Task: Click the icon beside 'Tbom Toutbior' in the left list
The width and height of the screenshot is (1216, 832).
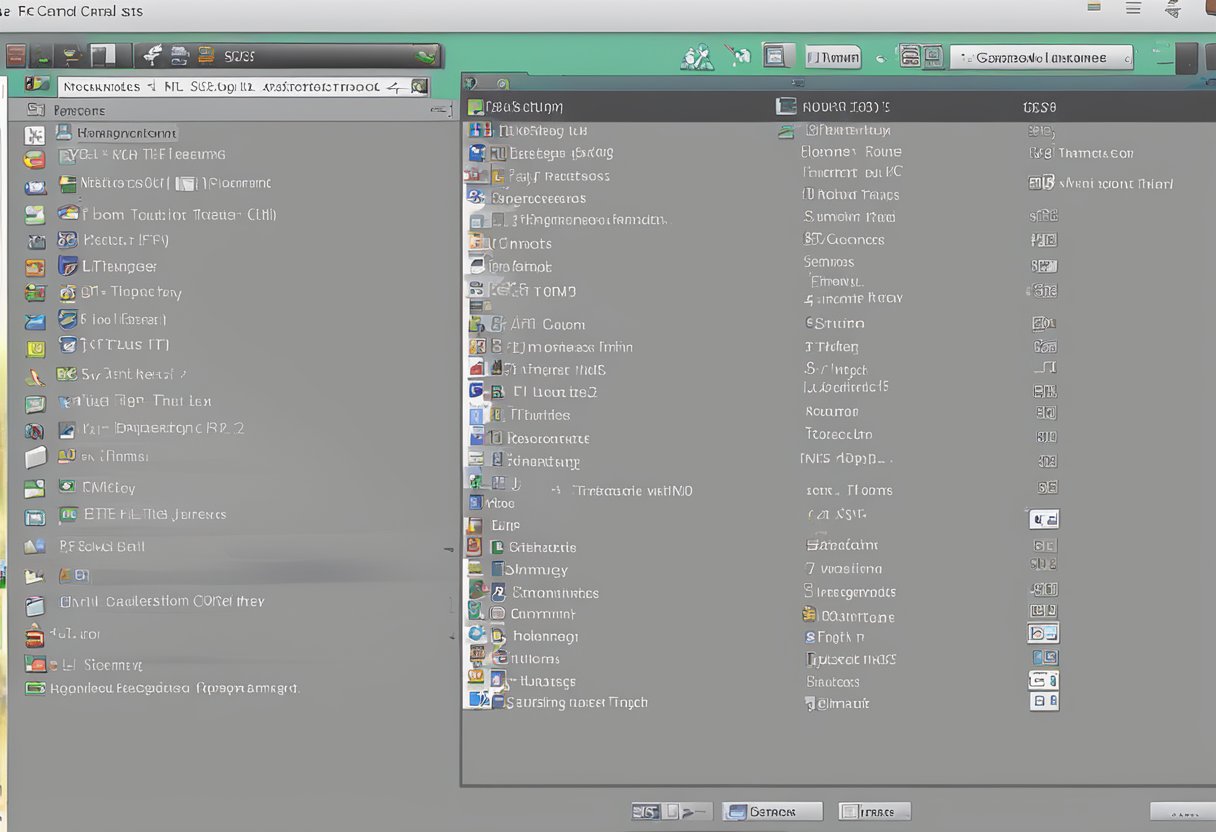Action: [68, 213]
